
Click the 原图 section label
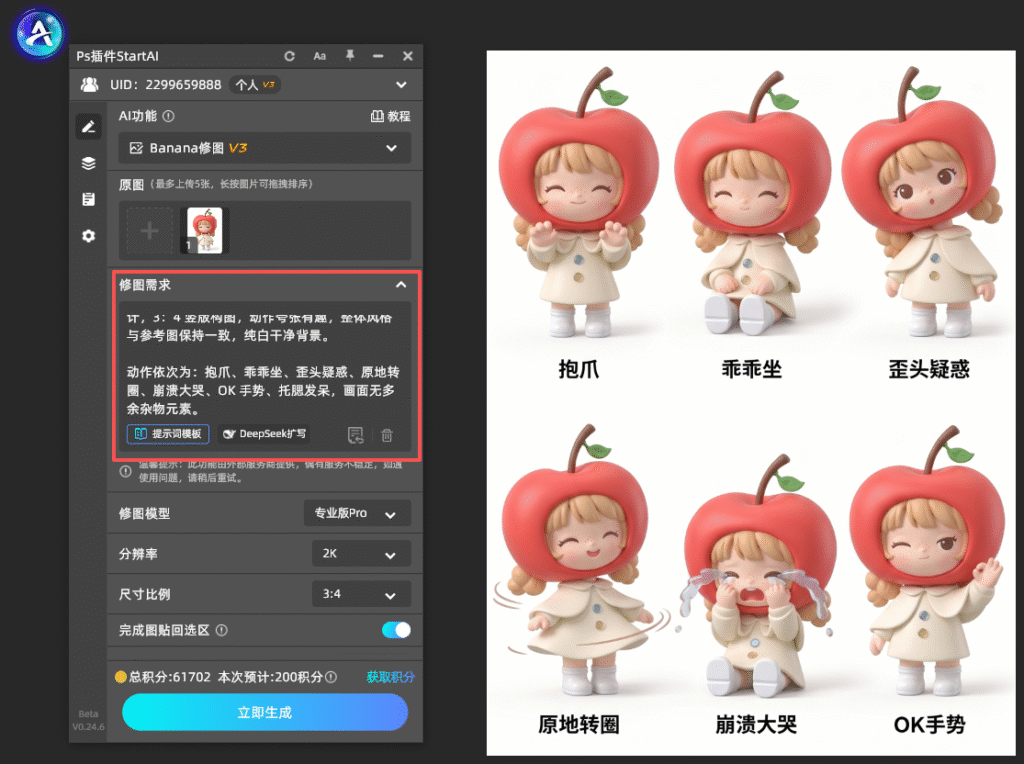tap(131, 185)
